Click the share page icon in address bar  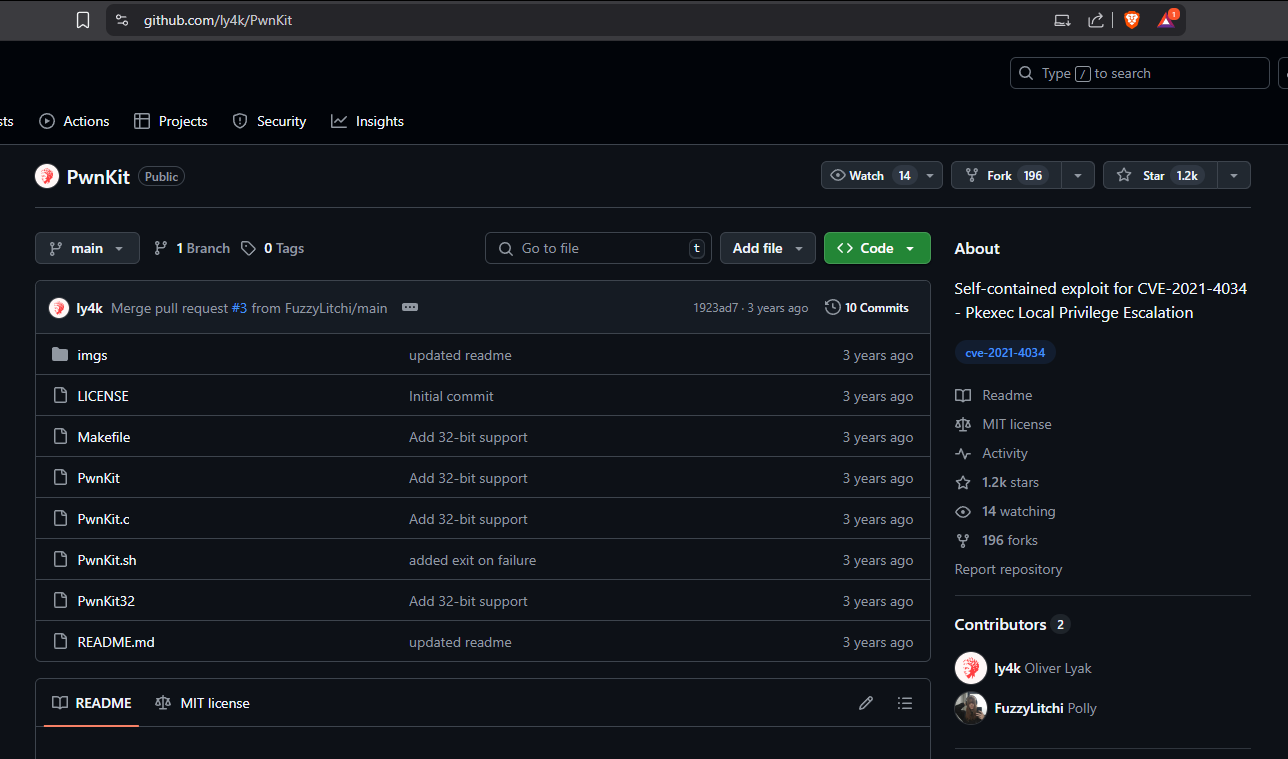coord(1096,20)
